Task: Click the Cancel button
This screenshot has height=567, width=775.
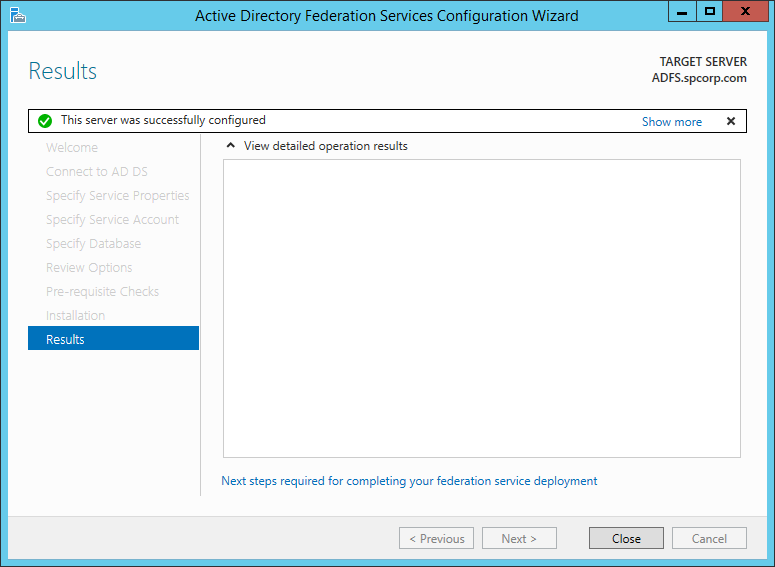Action: 709,538
